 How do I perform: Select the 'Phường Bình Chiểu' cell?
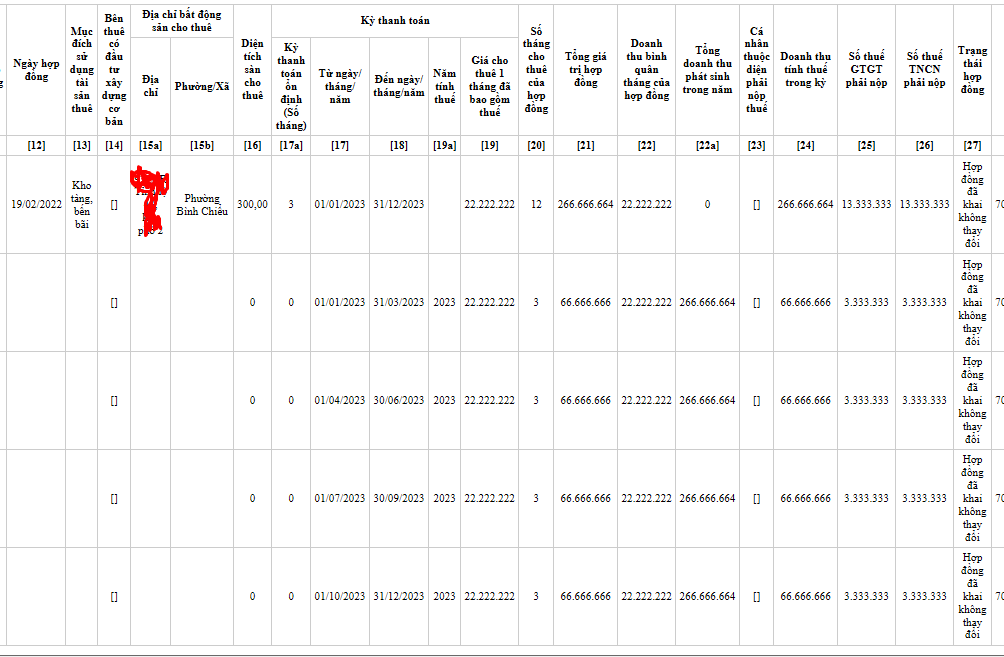click(202, 205)
